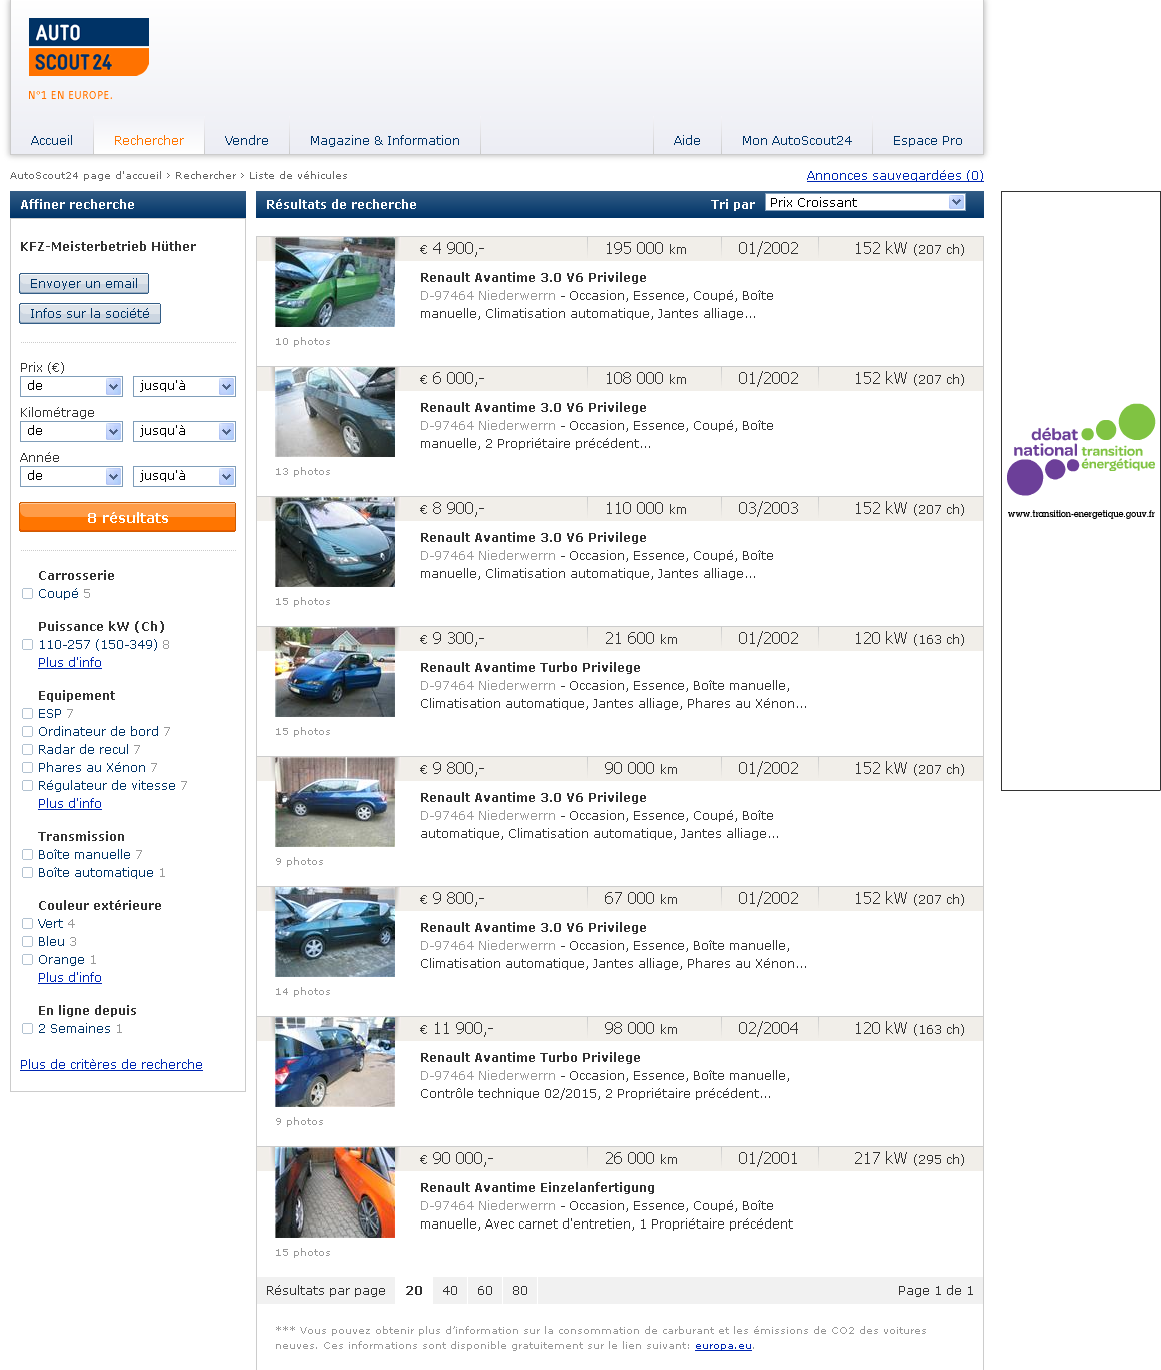Screen dimensions: 1161x1370
Task: Show 40 results per page
Action: click(x=450, y=1291)
